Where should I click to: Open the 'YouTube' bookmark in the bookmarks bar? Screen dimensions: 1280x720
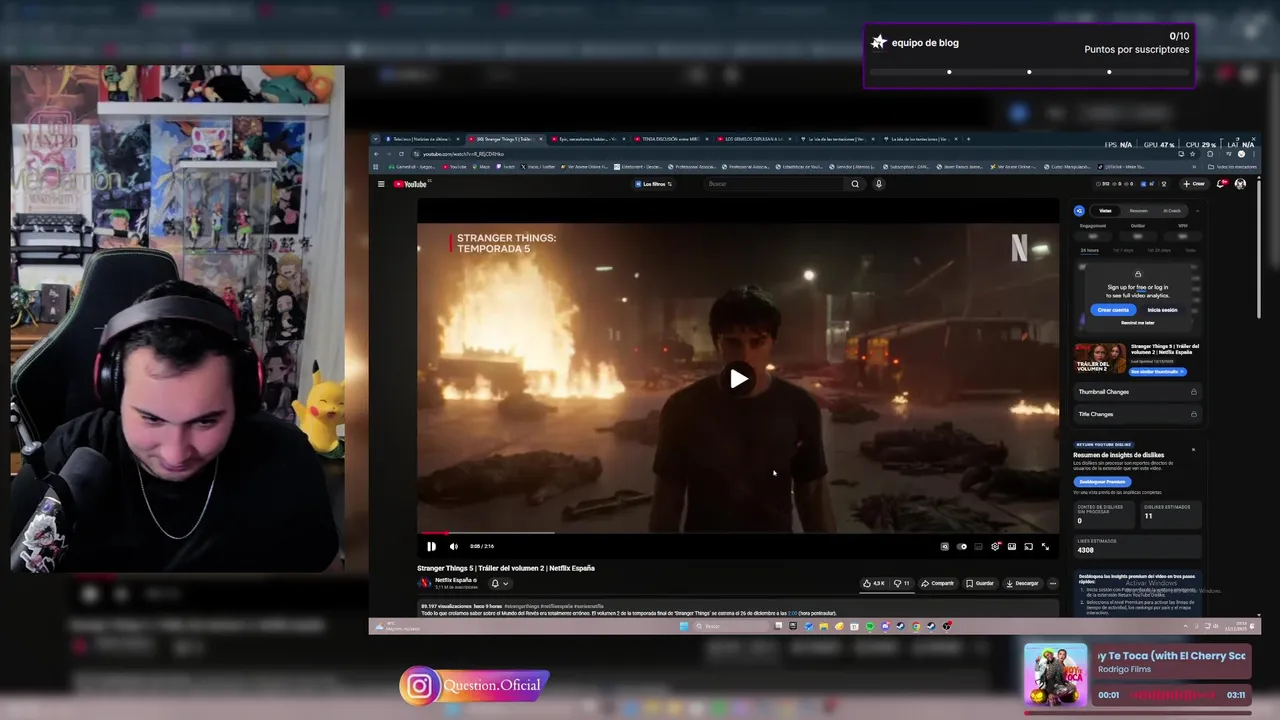click(x=455, y=167)
